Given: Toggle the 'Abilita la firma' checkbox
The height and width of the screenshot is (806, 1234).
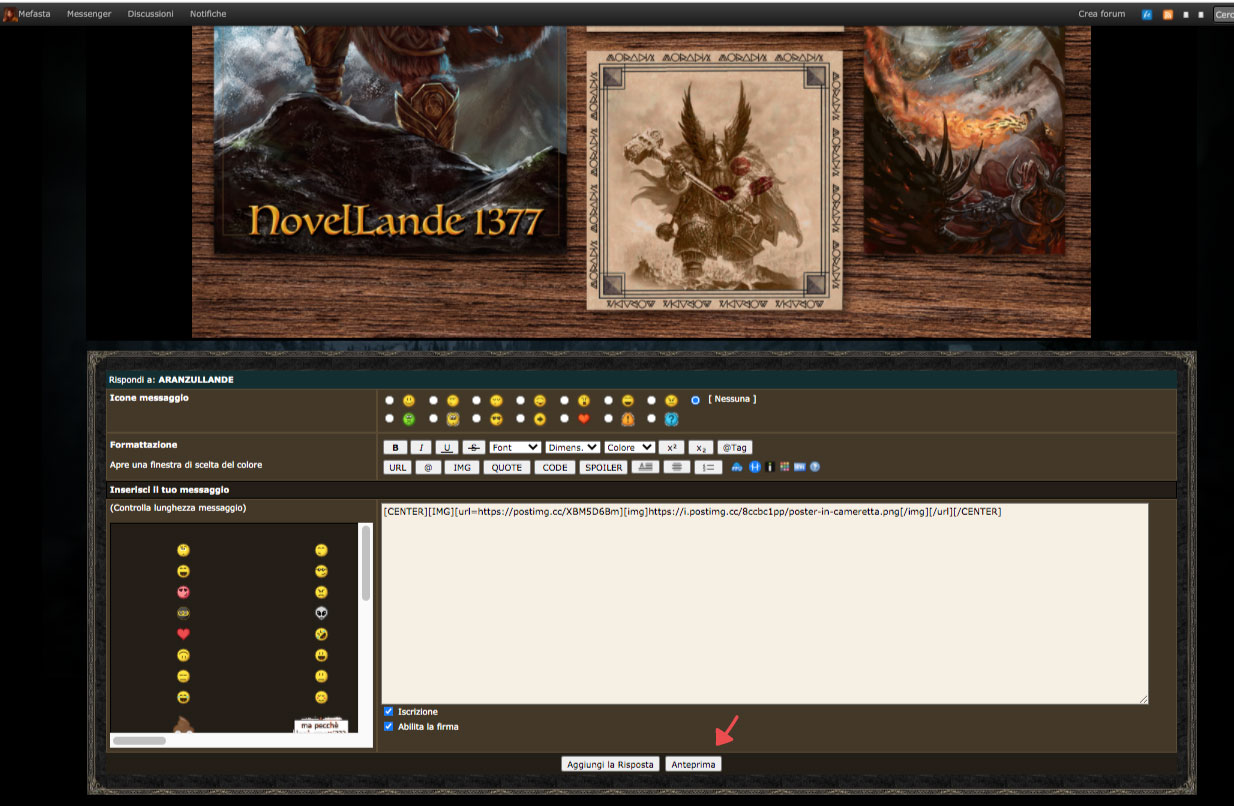Looking at the screenshot, I should point(389,727).
